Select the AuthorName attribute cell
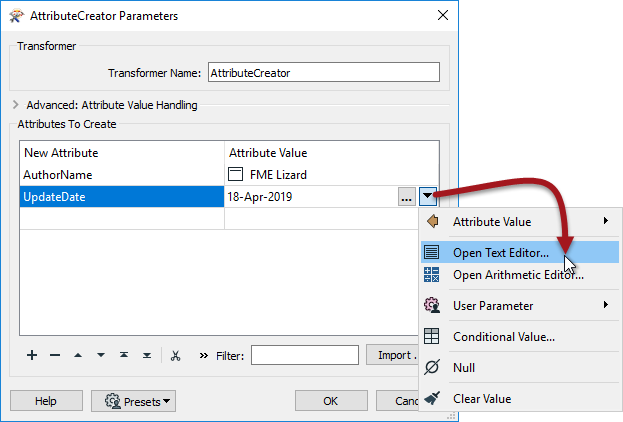 pyautogui.click(x=122, y=174)
